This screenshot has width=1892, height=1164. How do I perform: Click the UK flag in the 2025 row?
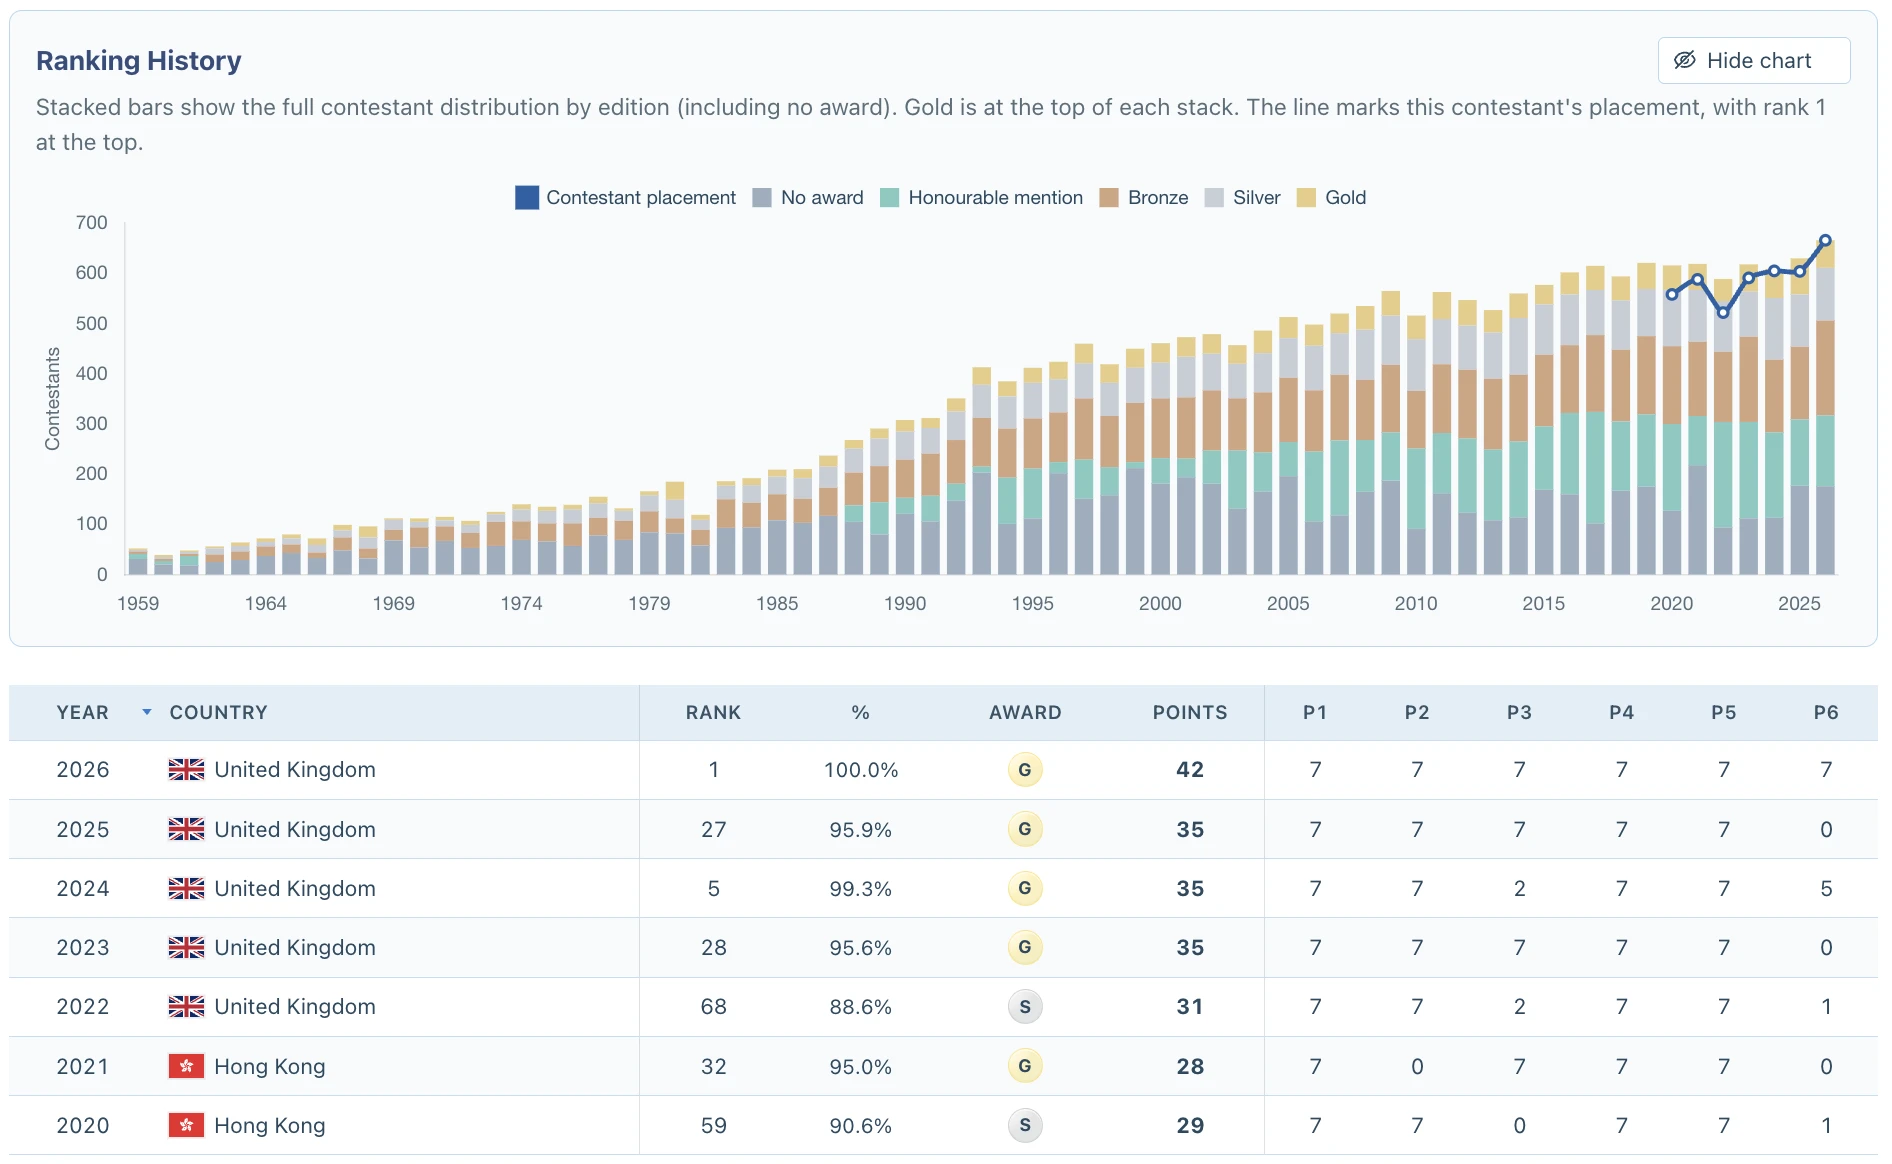tap(186, 829)
